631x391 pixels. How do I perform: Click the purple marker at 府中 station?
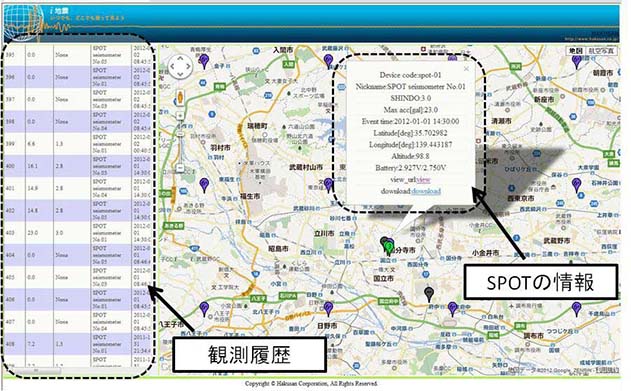coord(453,309)
